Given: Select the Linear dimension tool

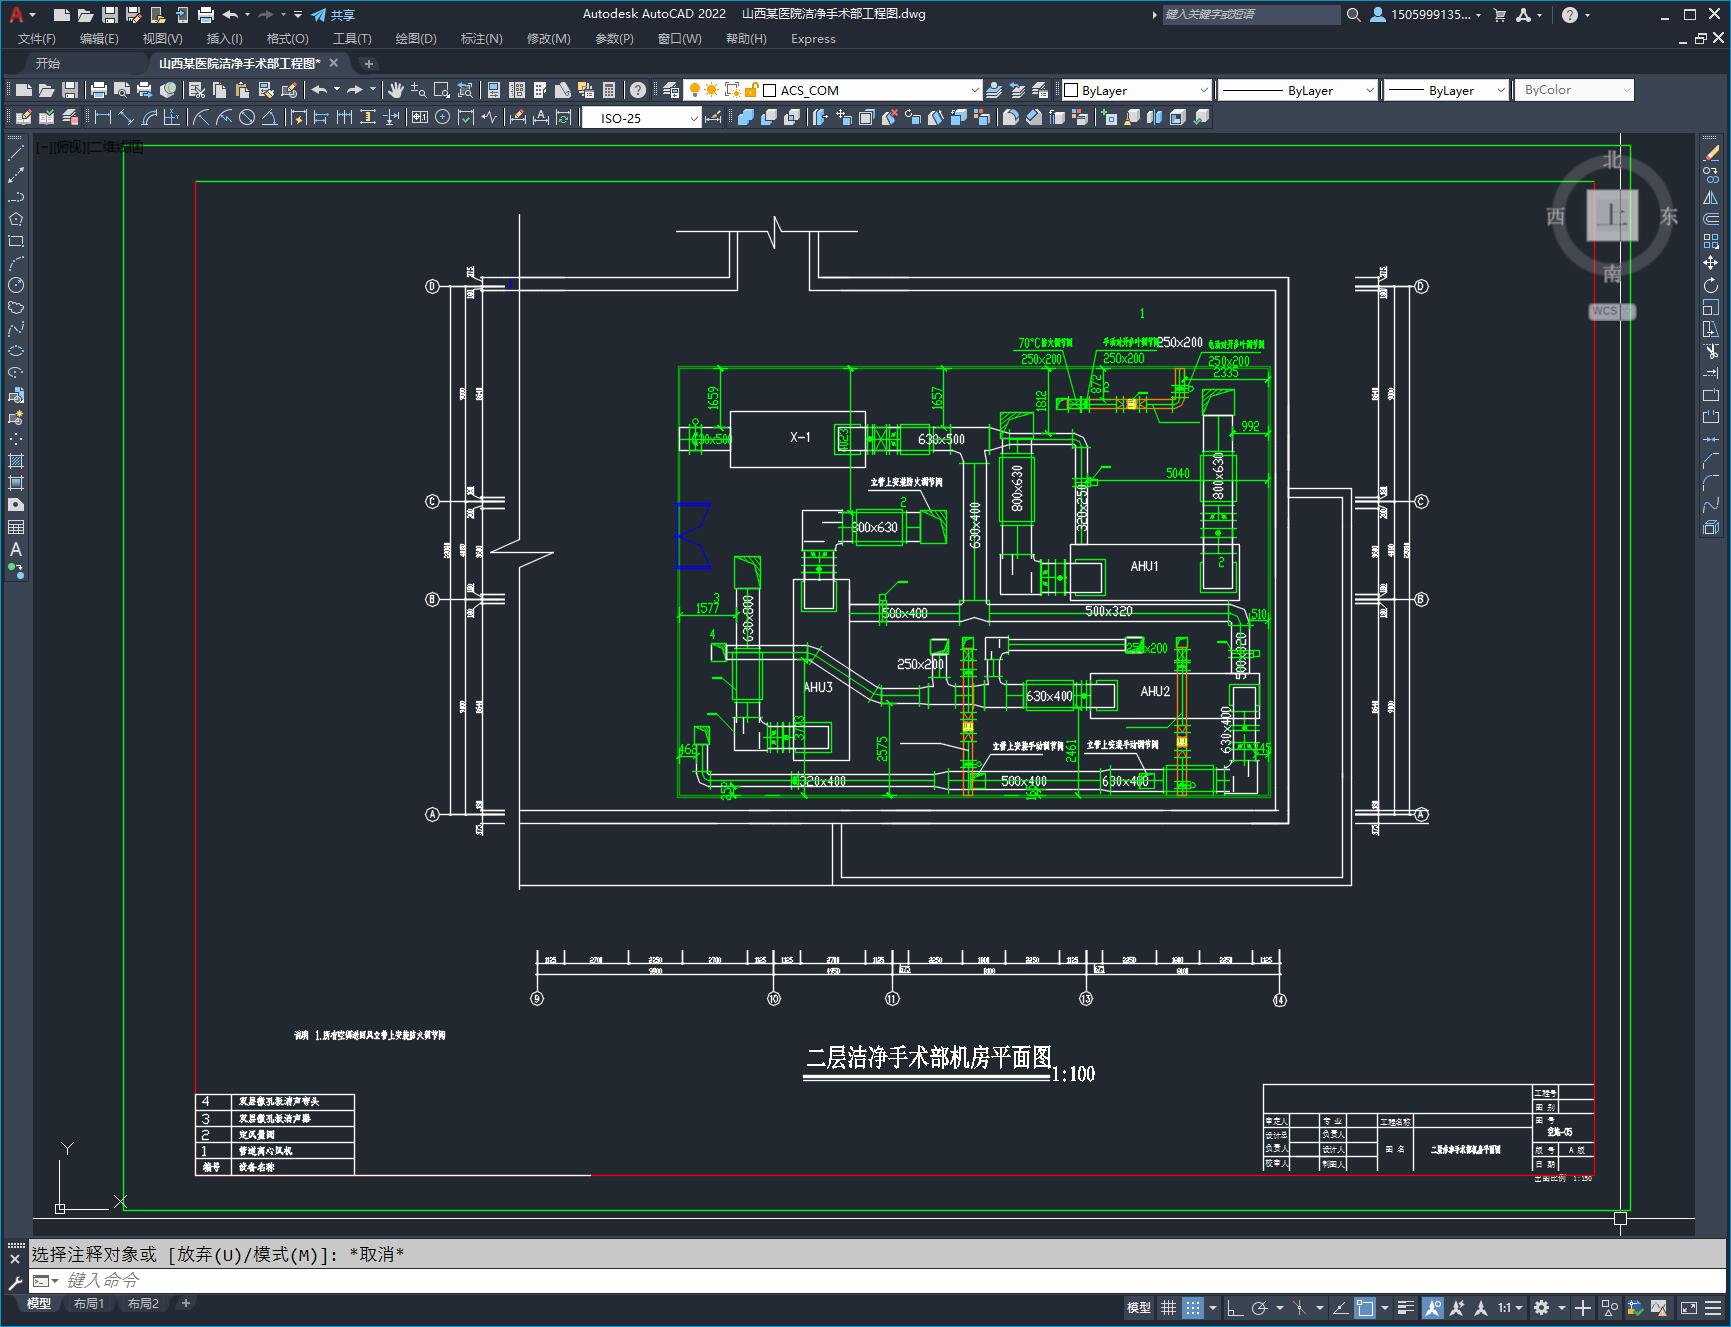Looking at the screenshot, I should tap(102, 118).
